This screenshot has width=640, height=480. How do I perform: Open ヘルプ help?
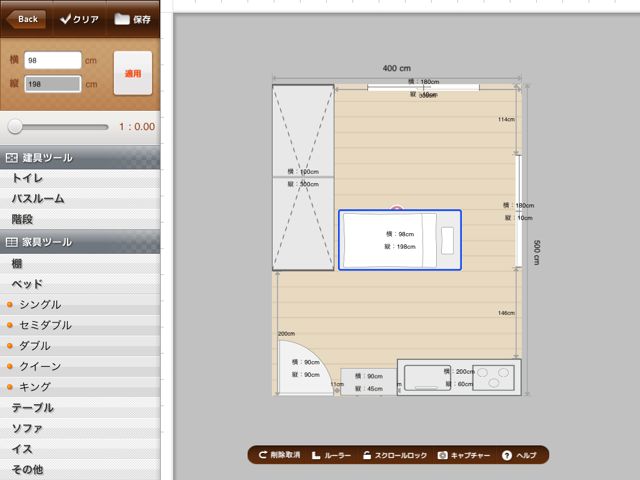pyautogui.click(x=519, y=455)
